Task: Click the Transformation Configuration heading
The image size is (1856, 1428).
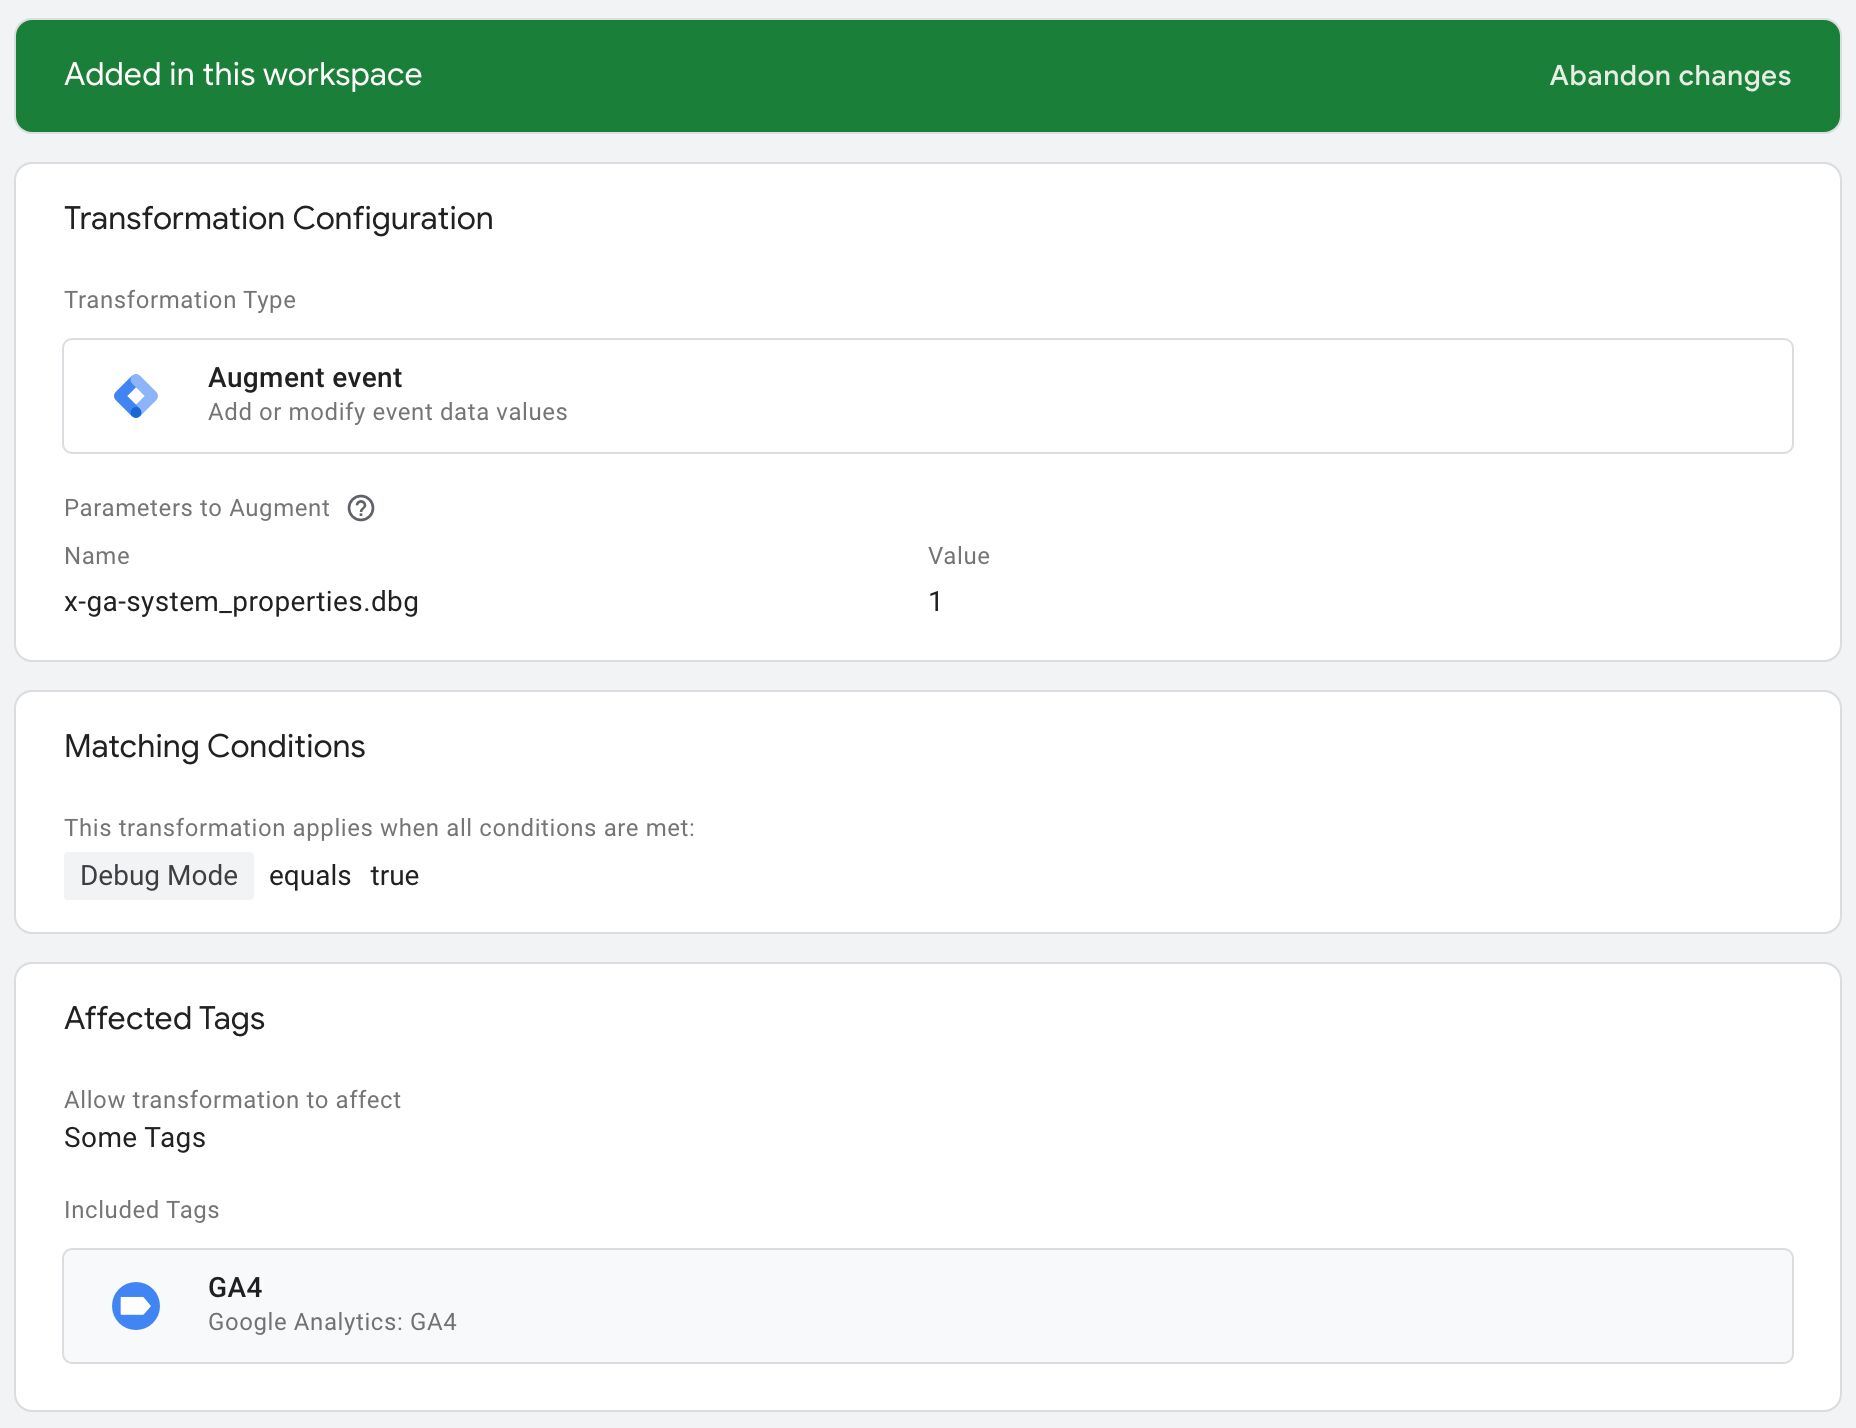Action: pos(279,218)
